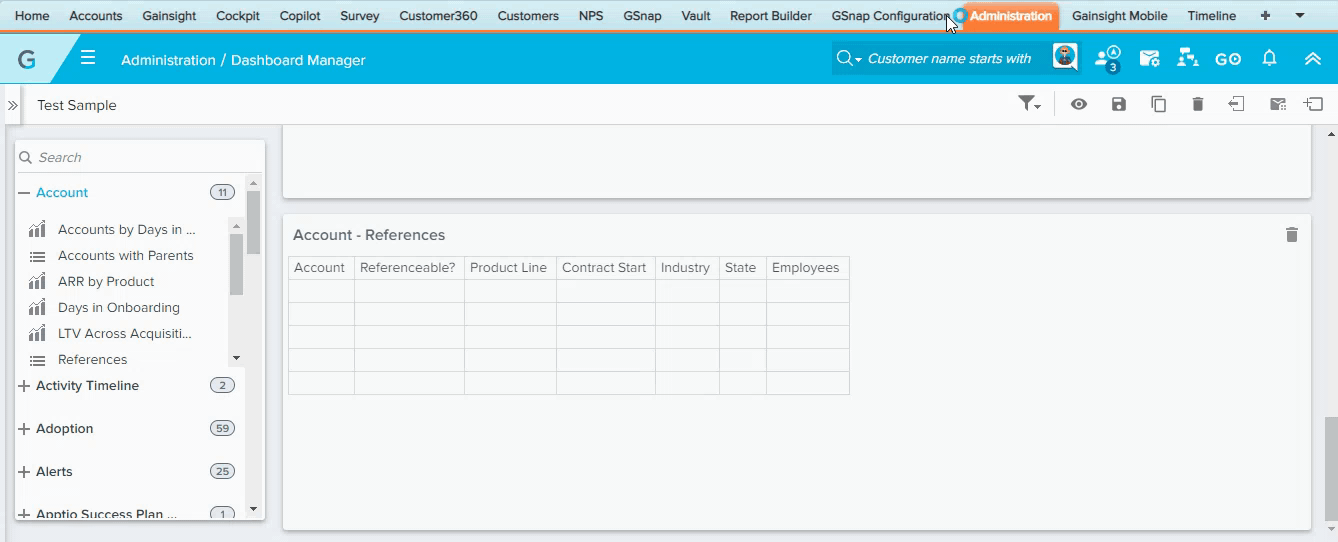This screenshot has height=542, width=1338.
Task: Open the user avatar profile icon
Action: click(x=1066, y=57)
